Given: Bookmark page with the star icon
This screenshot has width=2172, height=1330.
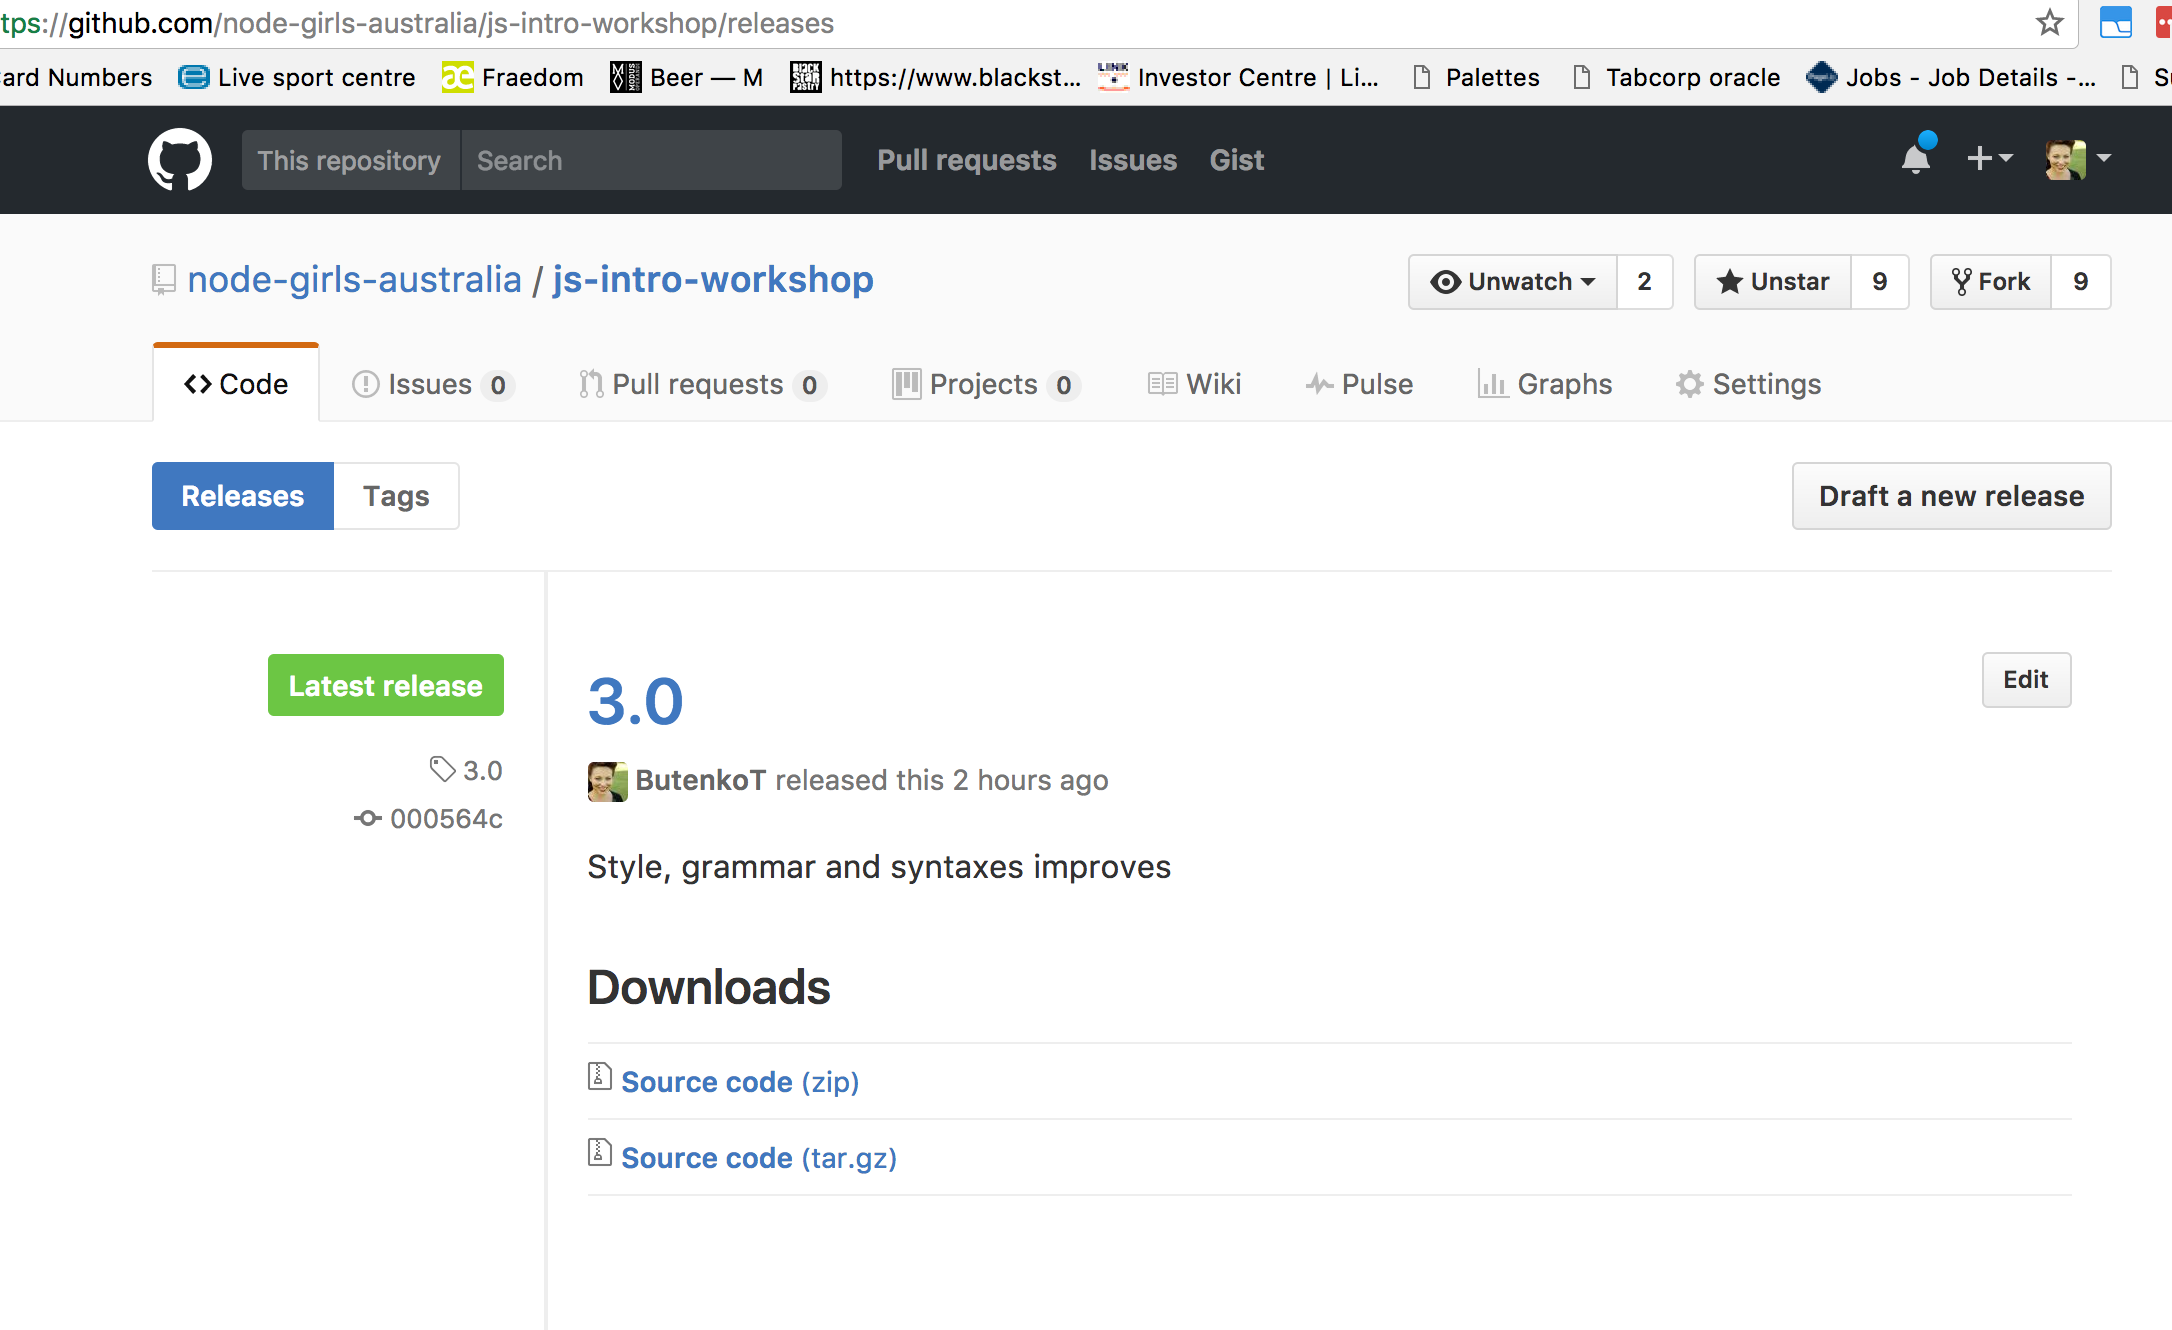Looking at the screenshot, I should pos(2049,23).
